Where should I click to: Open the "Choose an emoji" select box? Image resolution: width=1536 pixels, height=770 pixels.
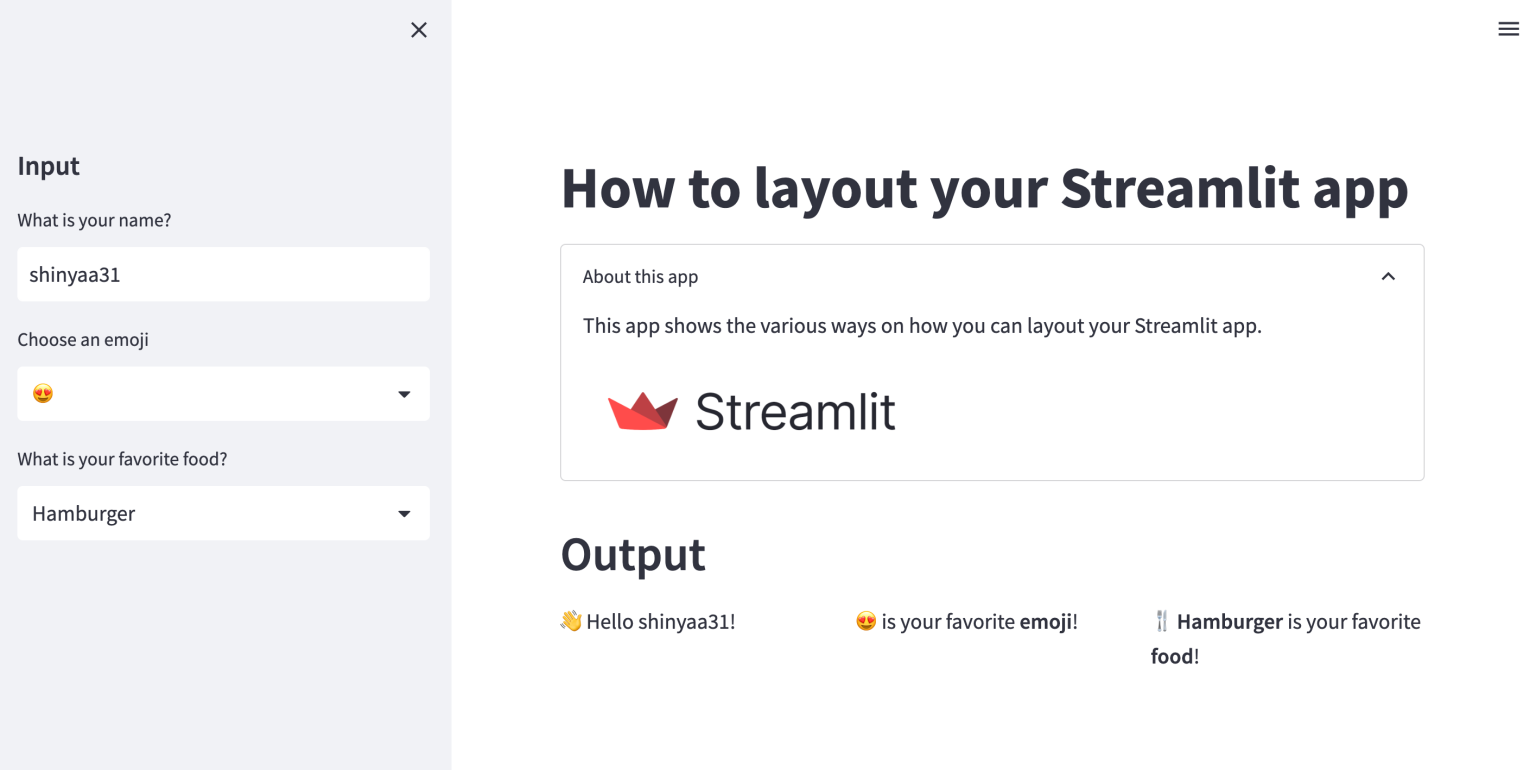[x=223, y=394]
